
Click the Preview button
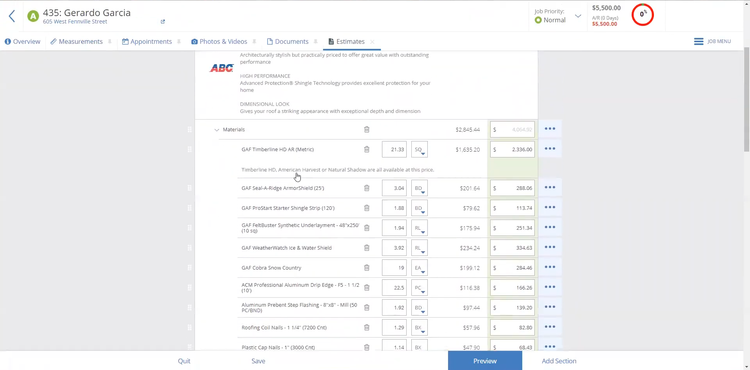485,361
